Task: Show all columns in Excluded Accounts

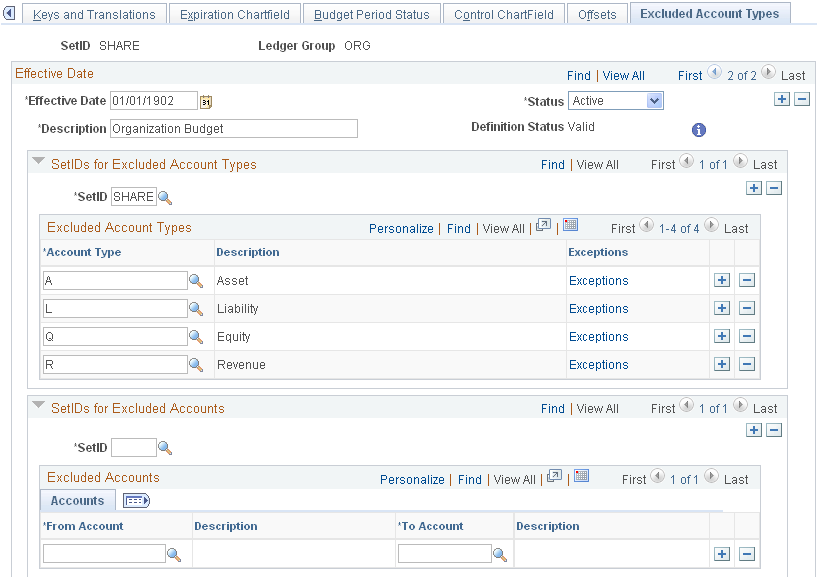Action: point(136,501)
